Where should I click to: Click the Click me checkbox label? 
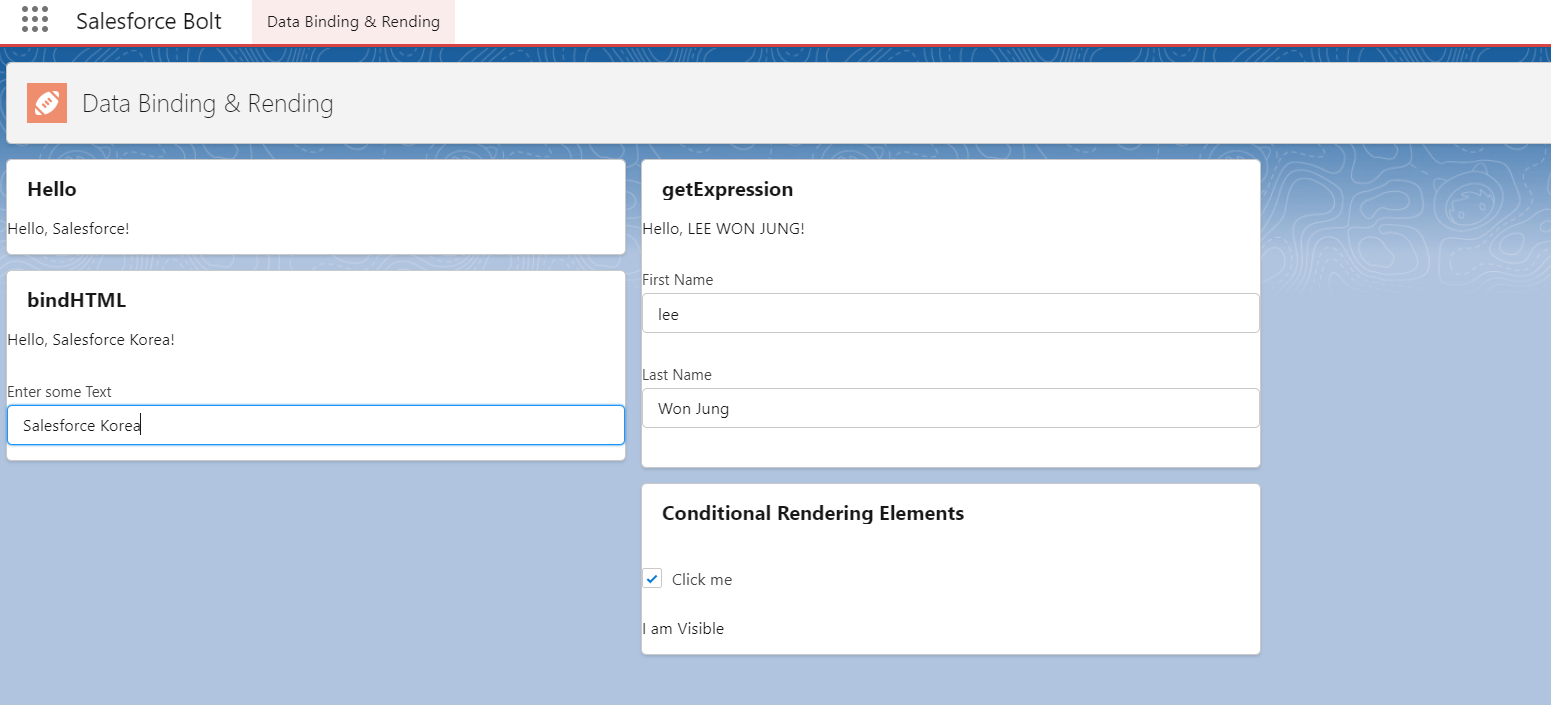pyautogui.click(x=702, y=580)
